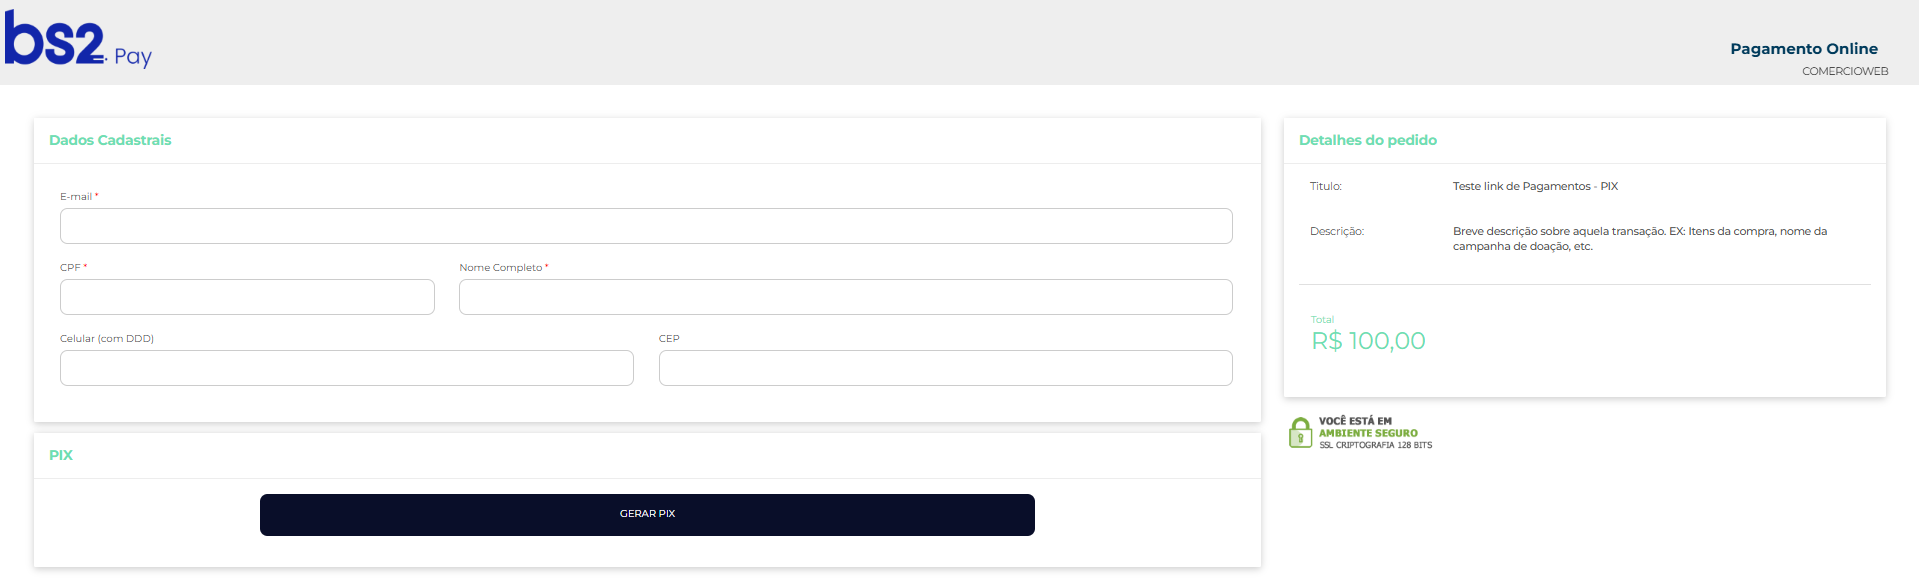Click the R$ 100,00 total amount
The image size is (1919, 584).
(1368, 341)
